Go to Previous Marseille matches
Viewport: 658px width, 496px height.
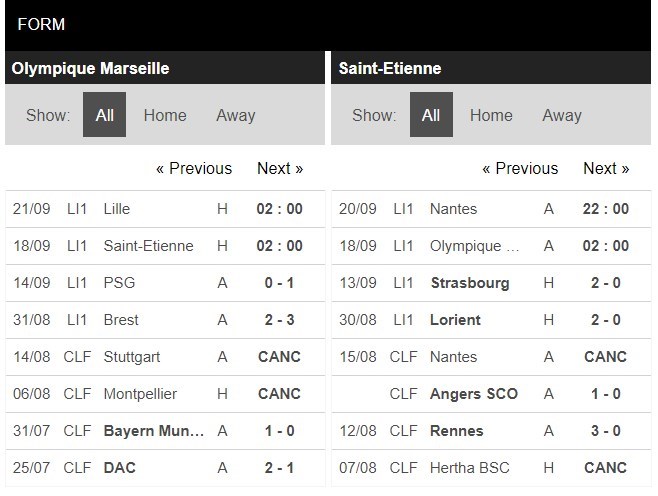click(x=194, y=168)
